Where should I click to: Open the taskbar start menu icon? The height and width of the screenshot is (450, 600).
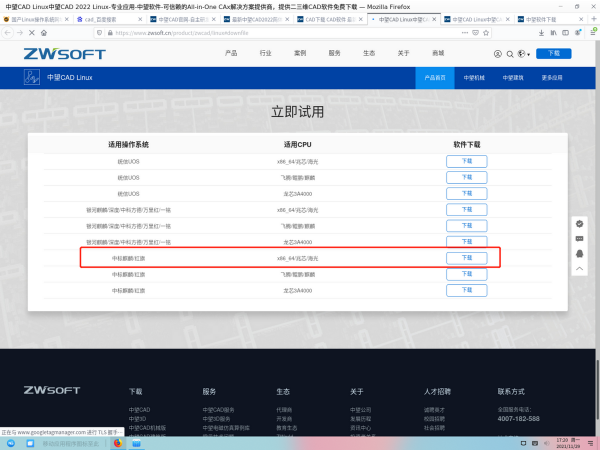11,443
